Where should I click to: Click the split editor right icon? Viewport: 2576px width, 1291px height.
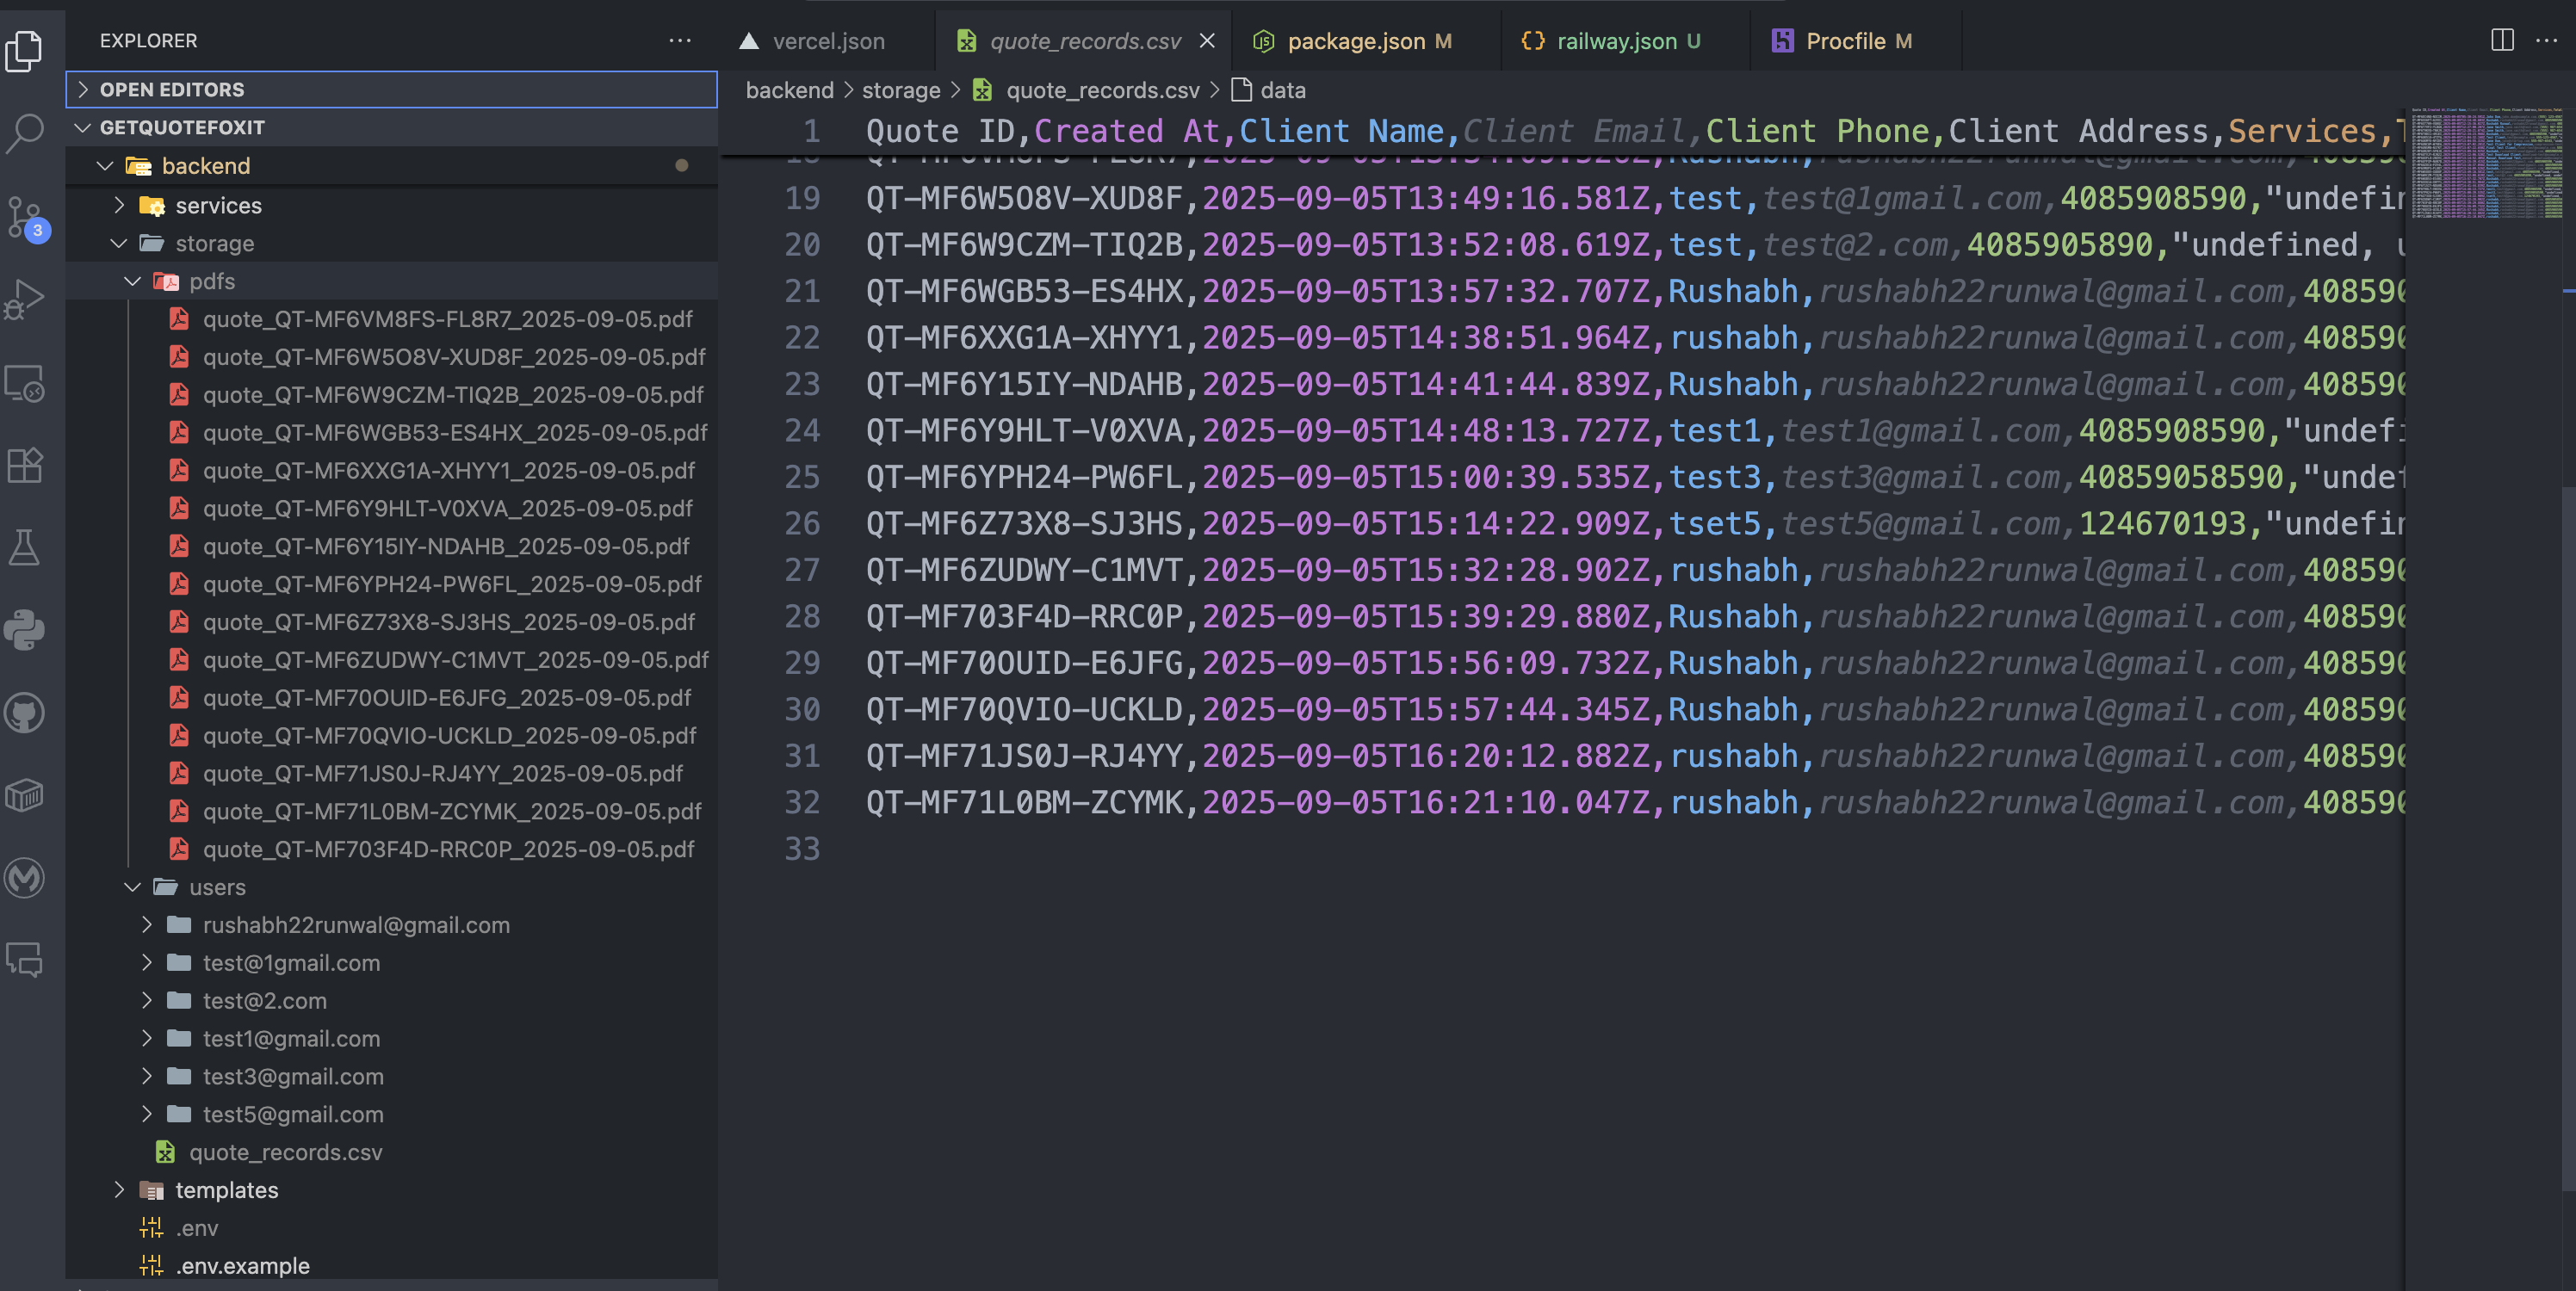pos(2501,41)
